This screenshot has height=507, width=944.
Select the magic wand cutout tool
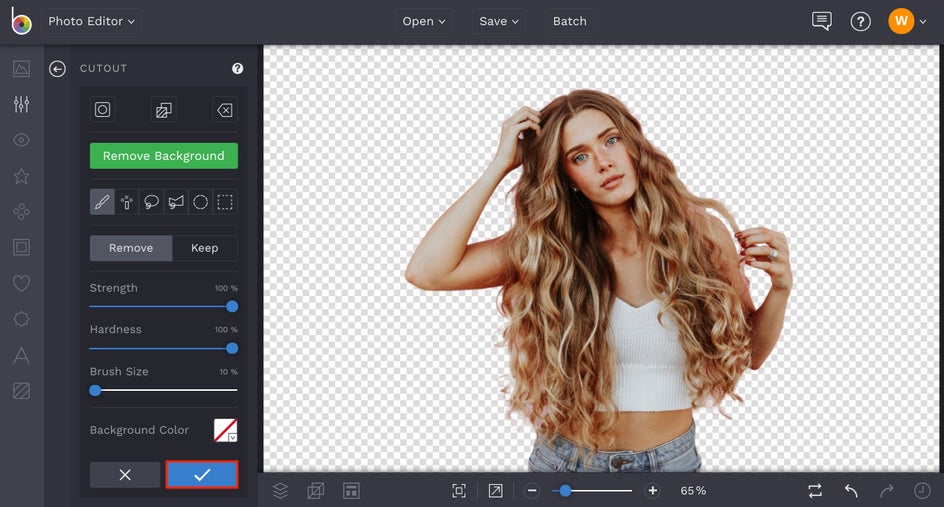pyautogui.click(x=126, y=202)
